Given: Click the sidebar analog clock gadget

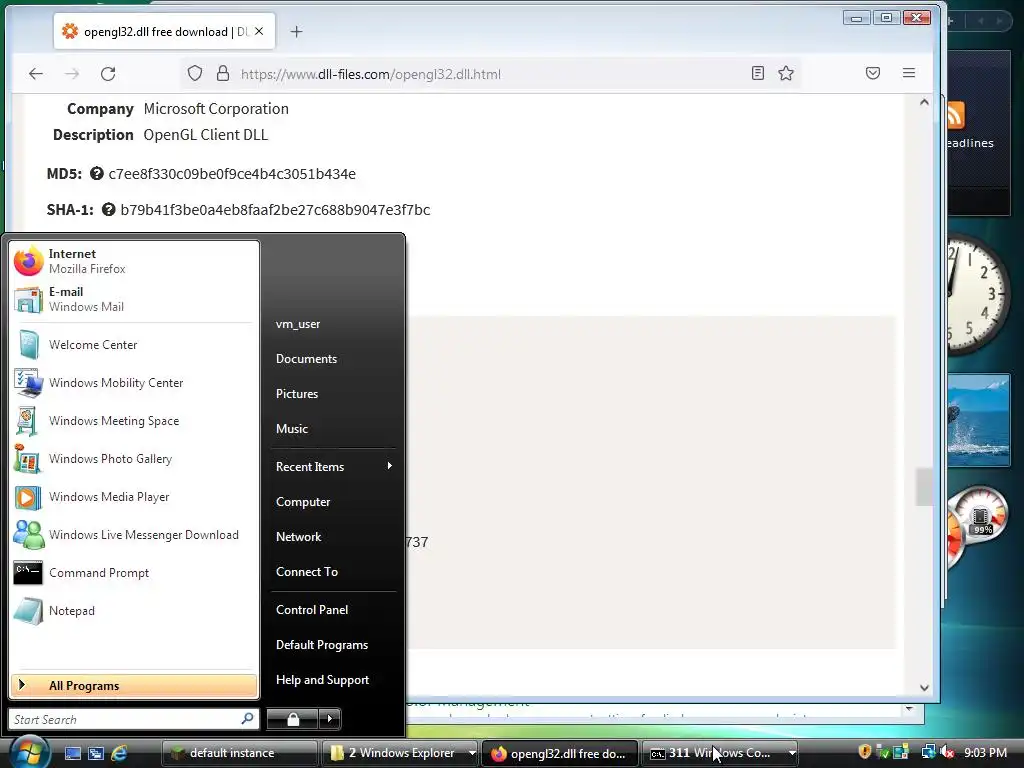Looking at the screenshot, I should tap(977, 293).
